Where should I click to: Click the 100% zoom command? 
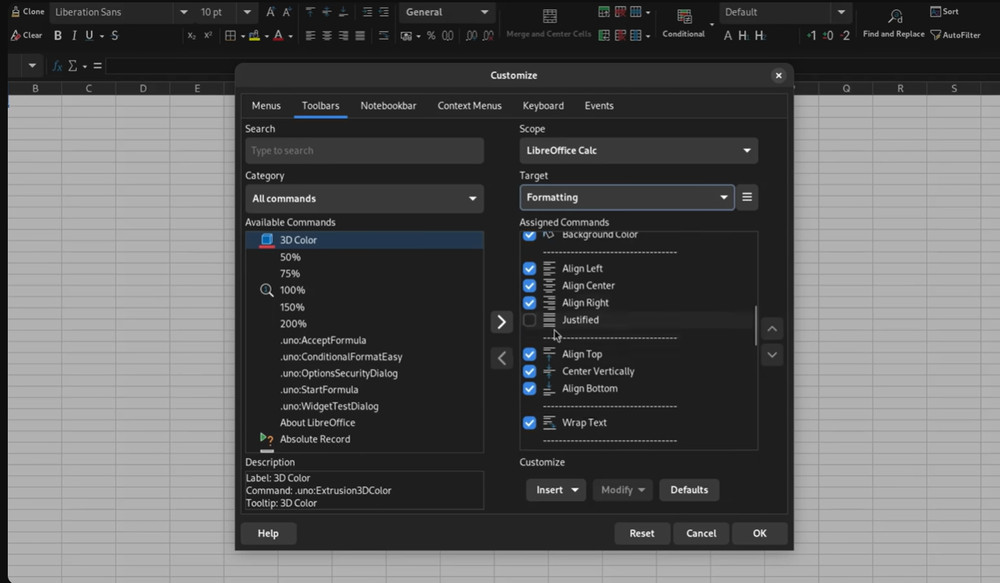click(292, 290)
